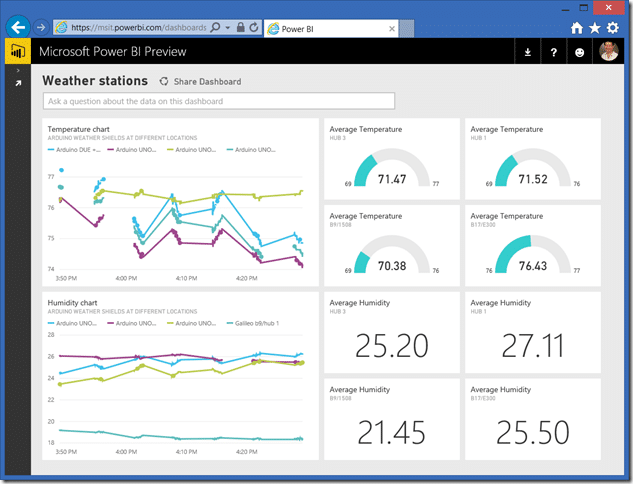Click the 71.47 gauge value for HUB 3
This screenshot has height=484, width=633.
[392, 179]
